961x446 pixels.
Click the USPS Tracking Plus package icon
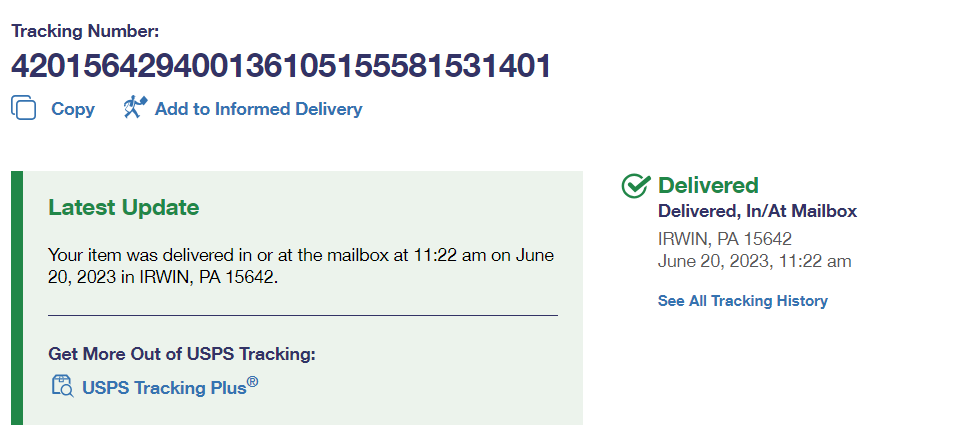[62, 387]
